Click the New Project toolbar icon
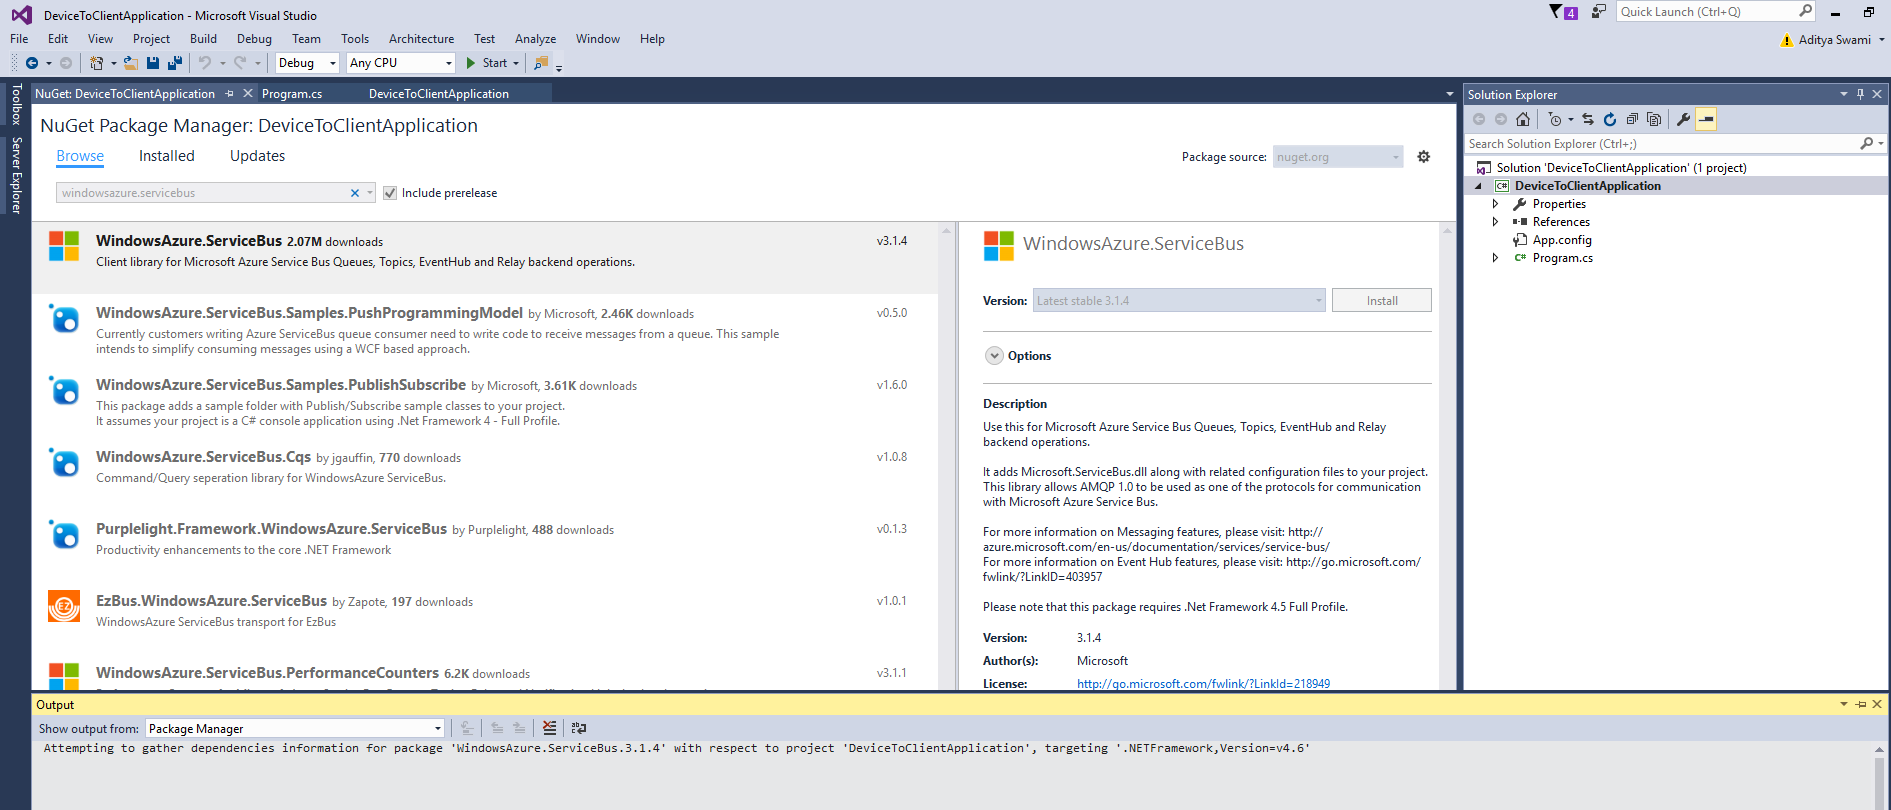This screenshot has height=810, width=1891. (96, 63)
